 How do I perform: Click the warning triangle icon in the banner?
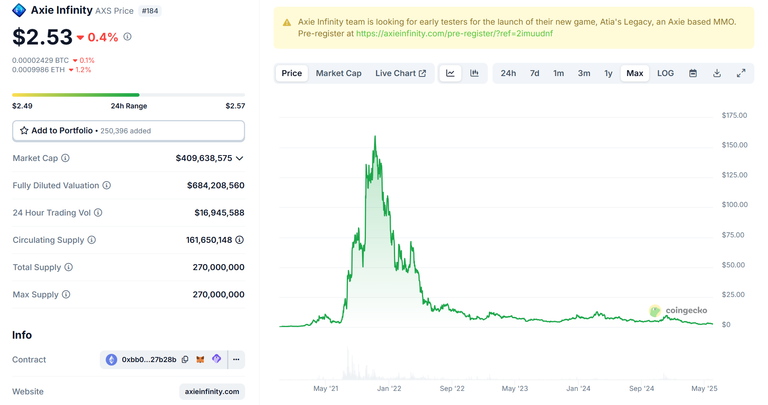coord(287,23)
